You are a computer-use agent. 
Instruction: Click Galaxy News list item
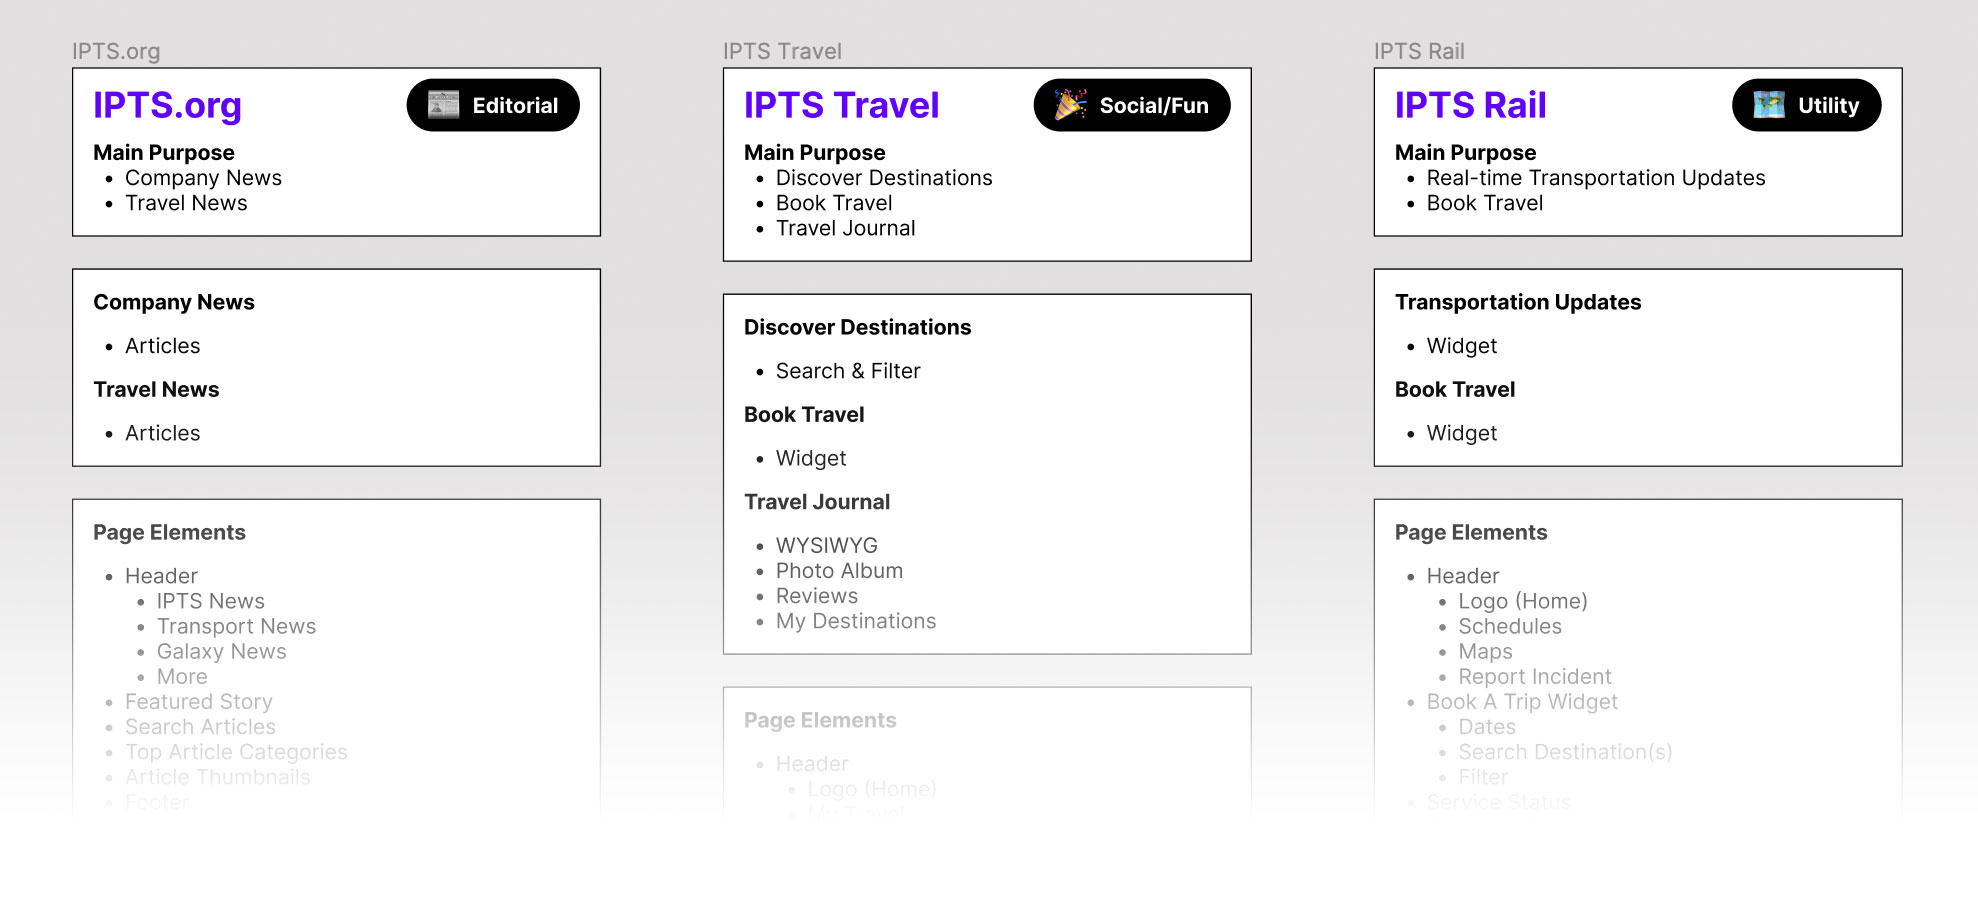pos(221,652)
